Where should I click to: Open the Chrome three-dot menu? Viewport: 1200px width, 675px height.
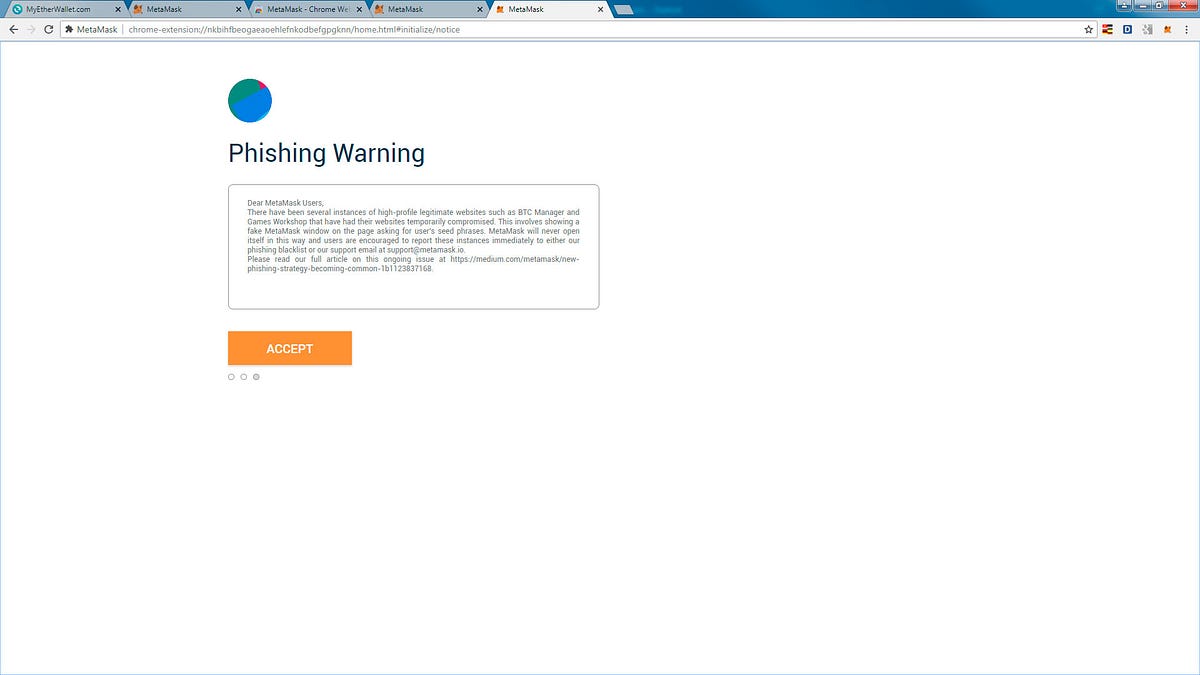pyautogui.click(x=1188, y=30)
